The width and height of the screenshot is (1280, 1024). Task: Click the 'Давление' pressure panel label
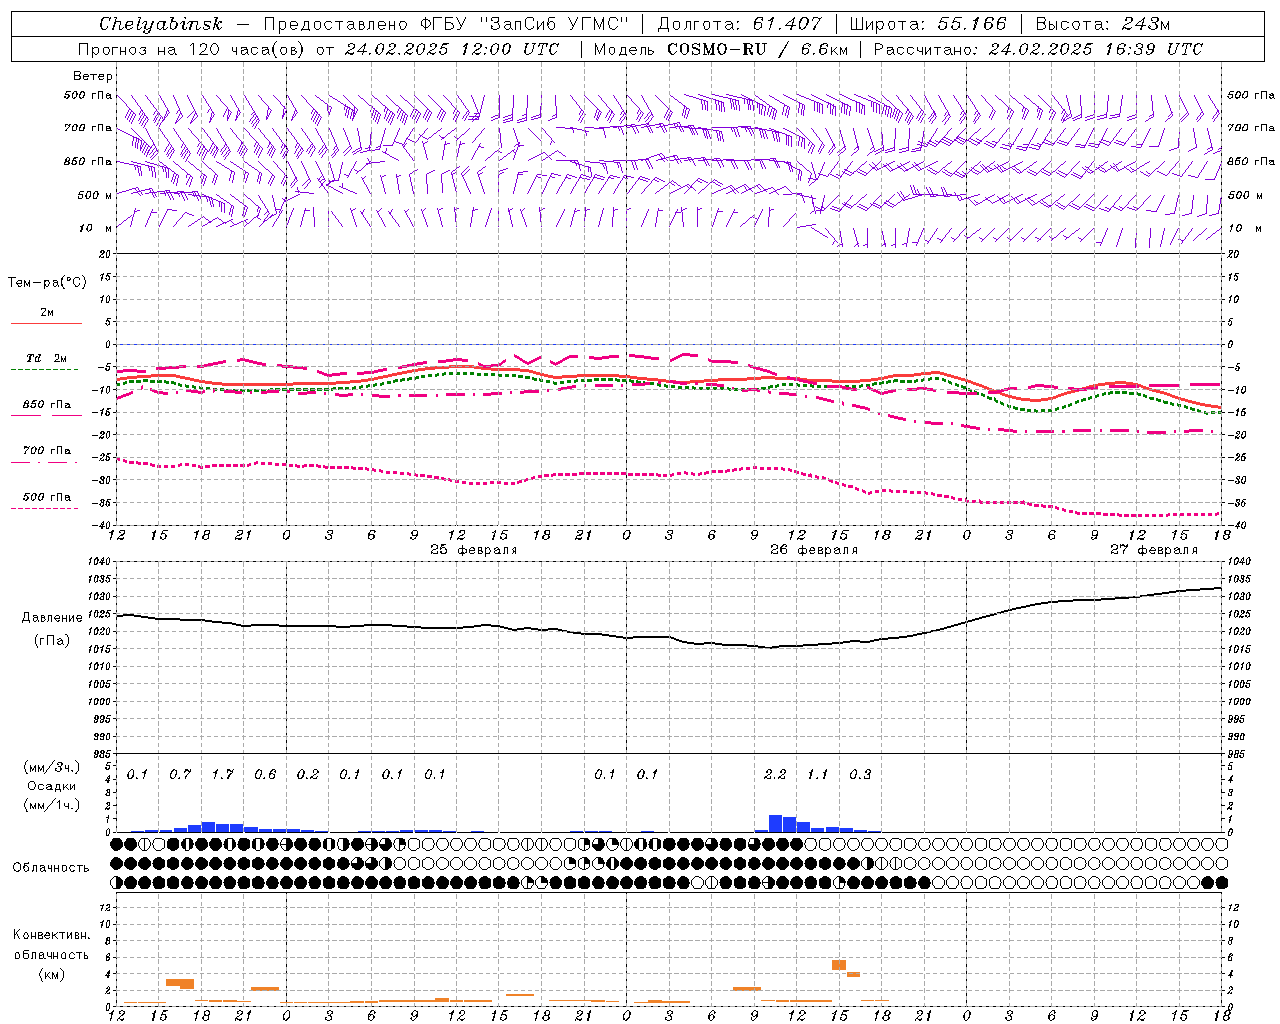click(52, 618)
